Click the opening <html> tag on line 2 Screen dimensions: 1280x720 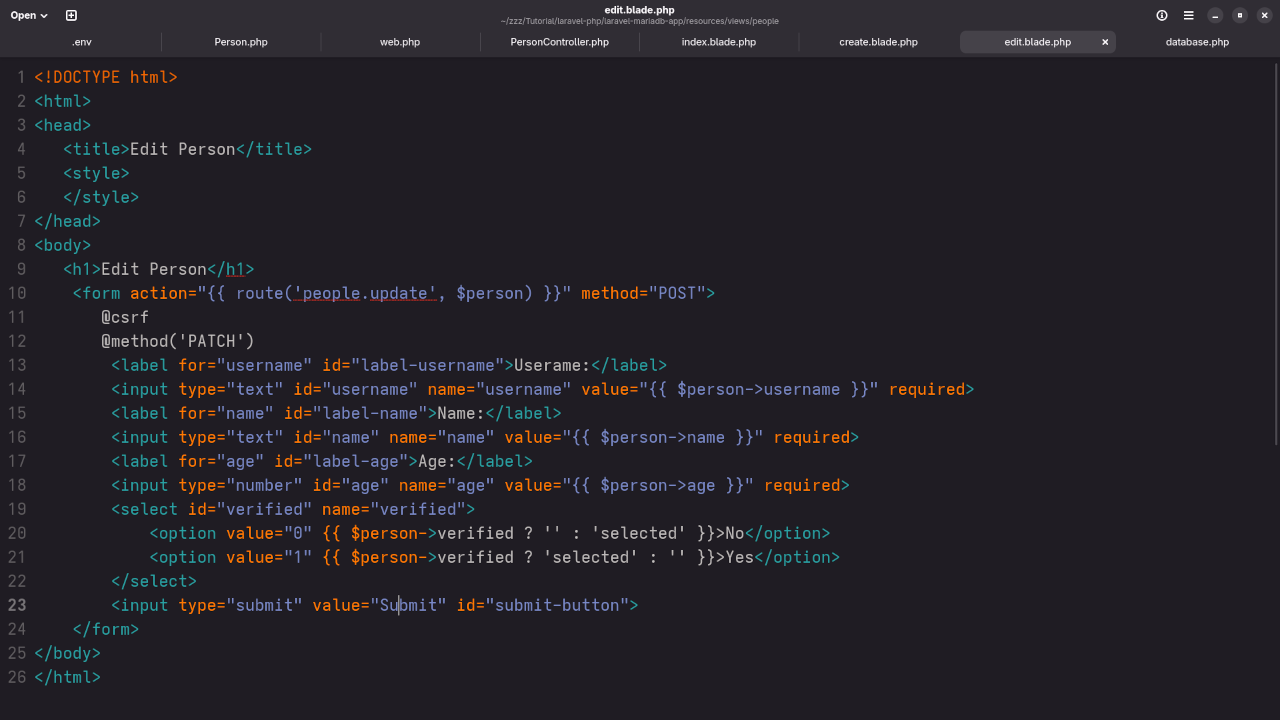62,101
